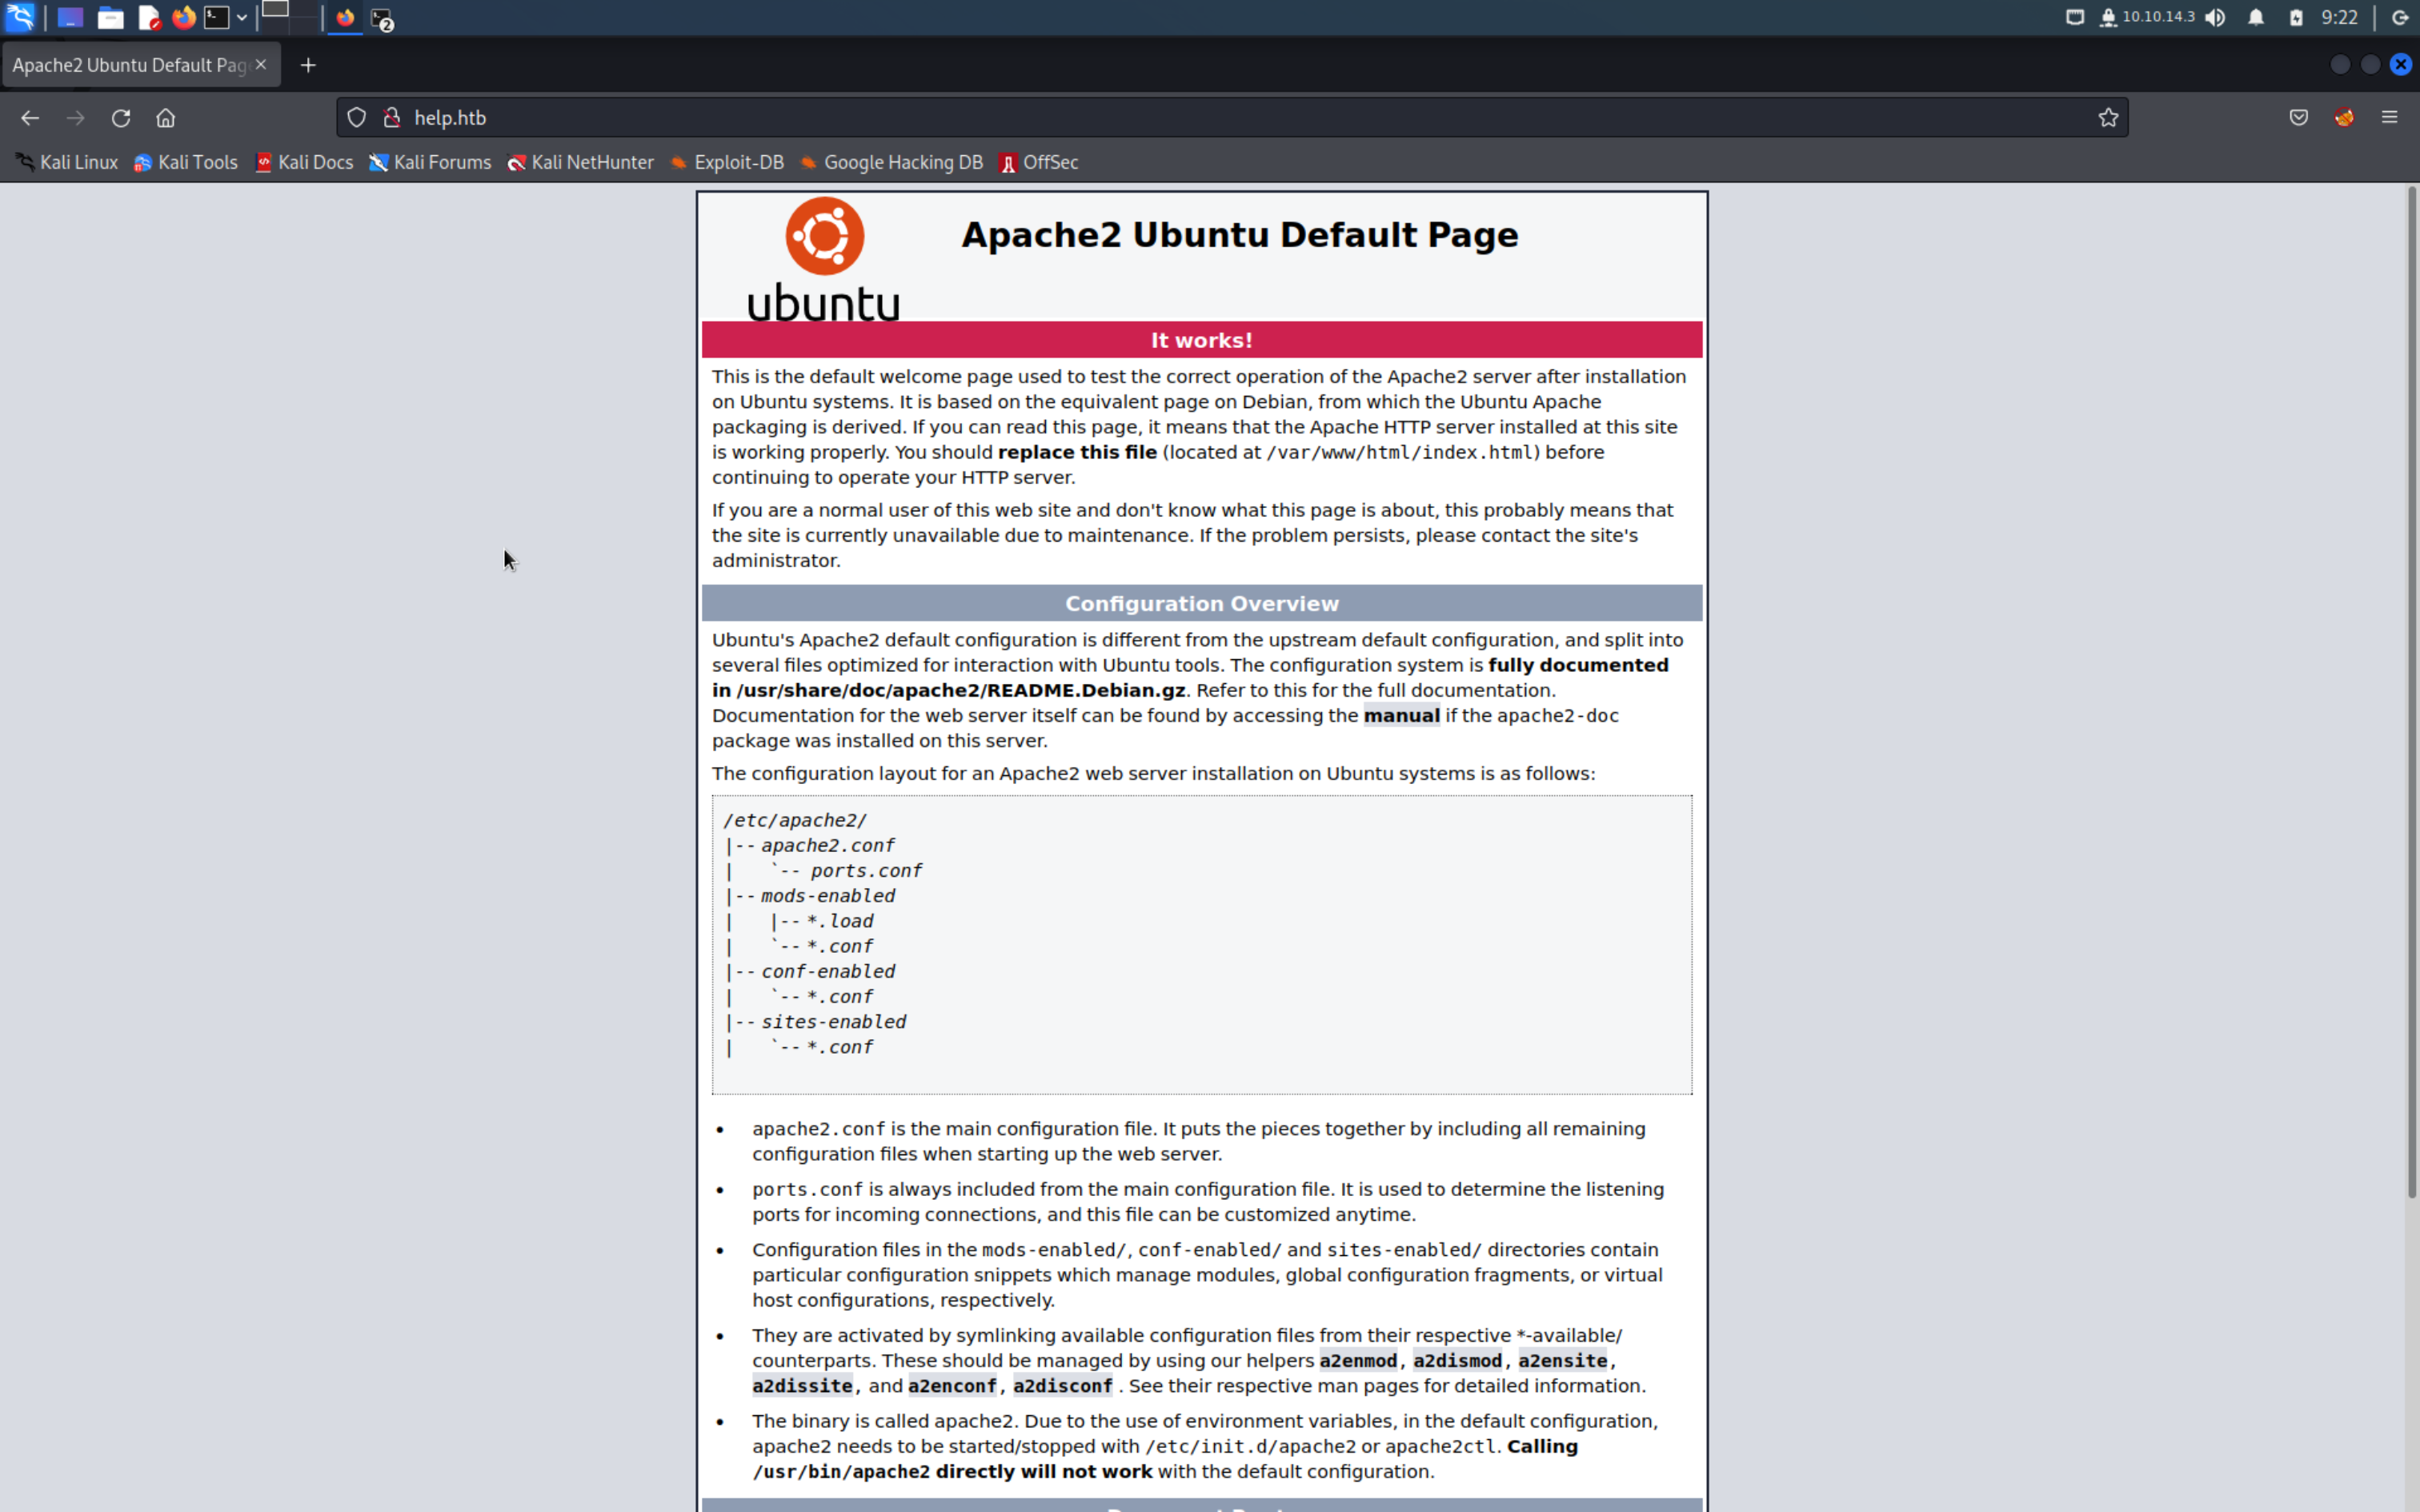Viewport: 2420px width, 1512px height.
Task: Click the /etc/apache2/ root path line
Action: [795, 821]
